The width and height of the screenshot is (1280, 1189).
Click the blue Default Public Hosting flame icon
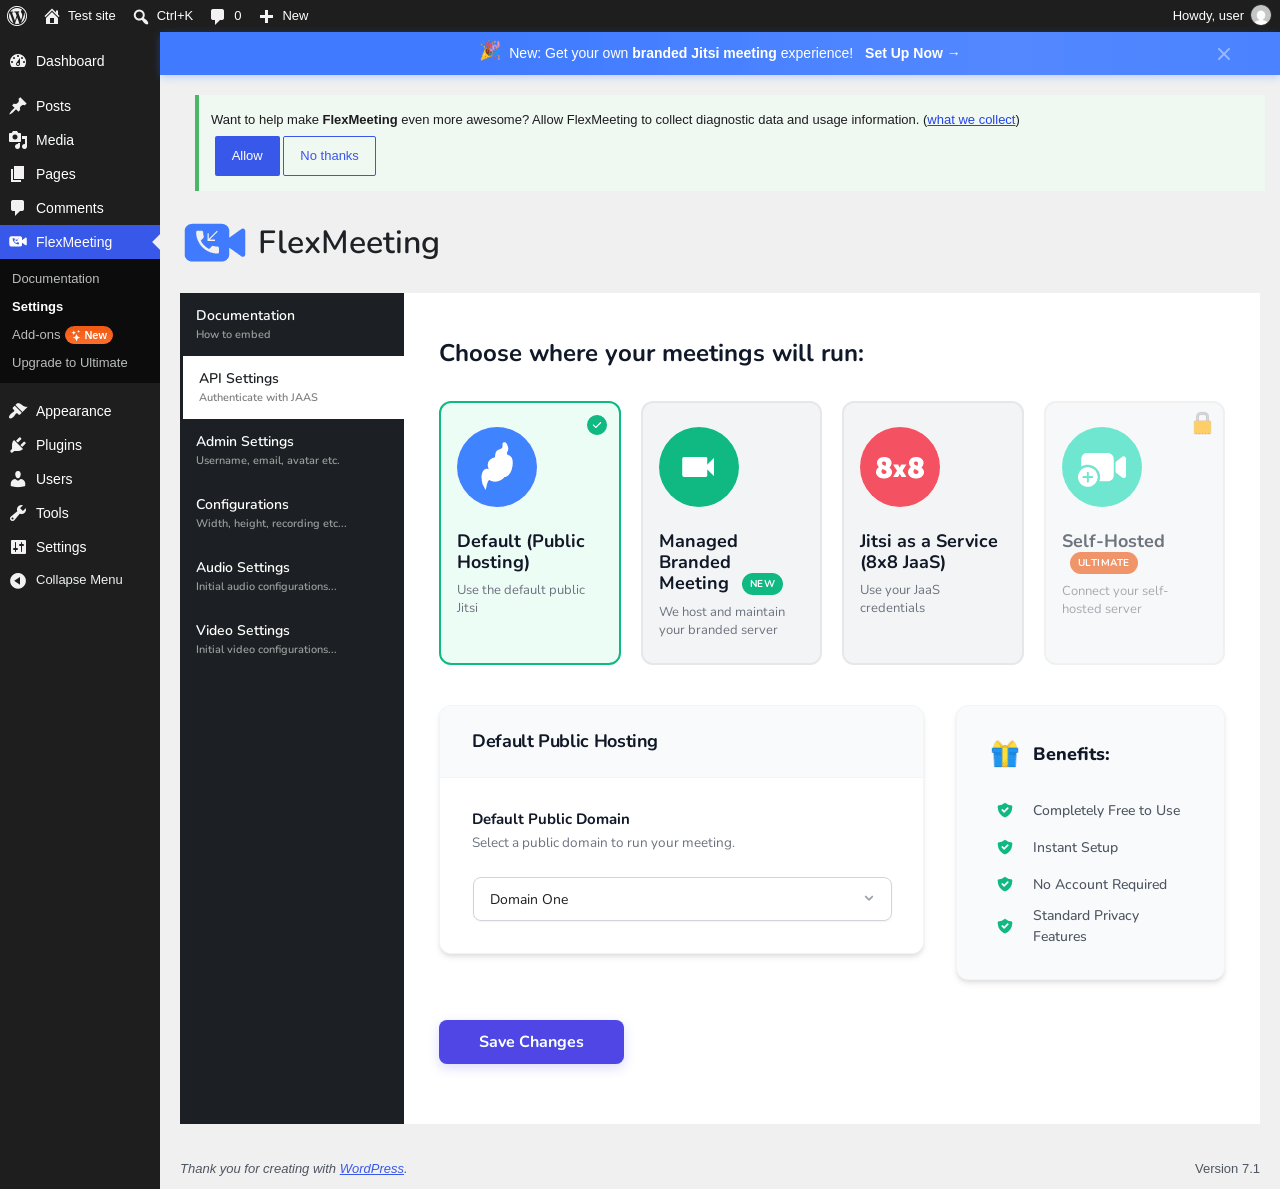click(x=497, y=467)
